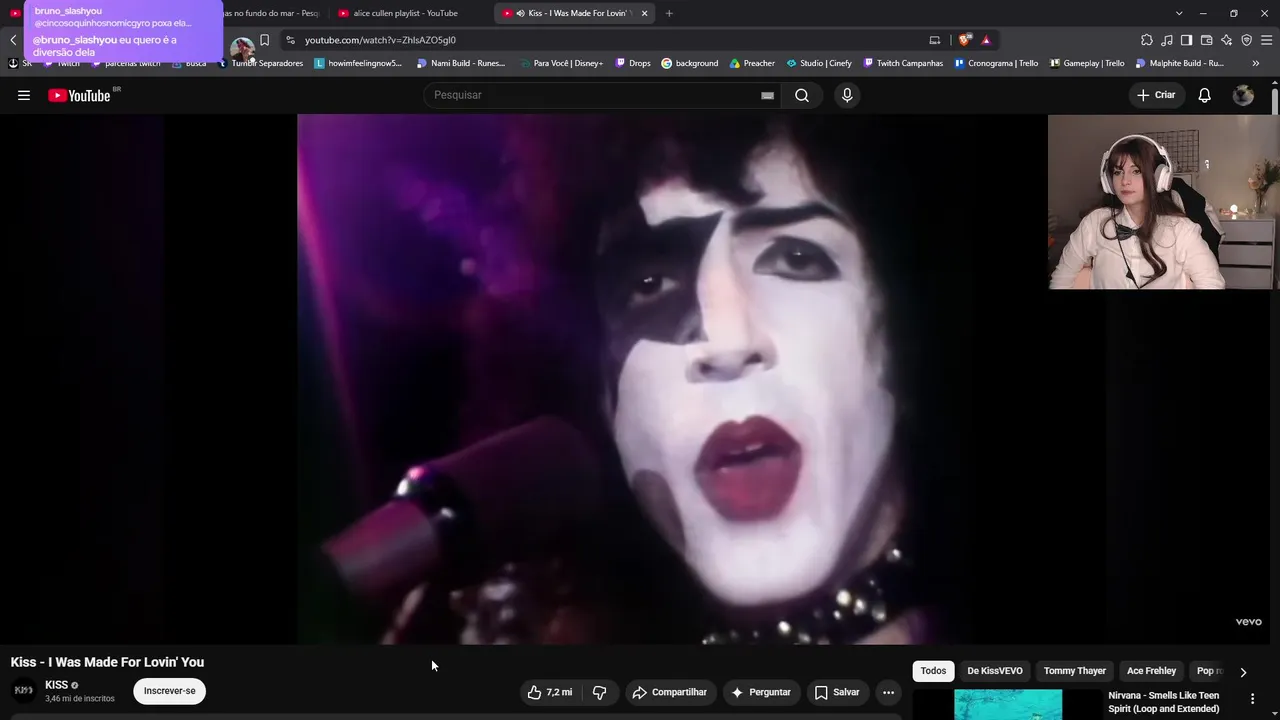Open the howimfeelingnow5 bookmark
Viewport: 1280px width, 720px height.
pos(358,63)
